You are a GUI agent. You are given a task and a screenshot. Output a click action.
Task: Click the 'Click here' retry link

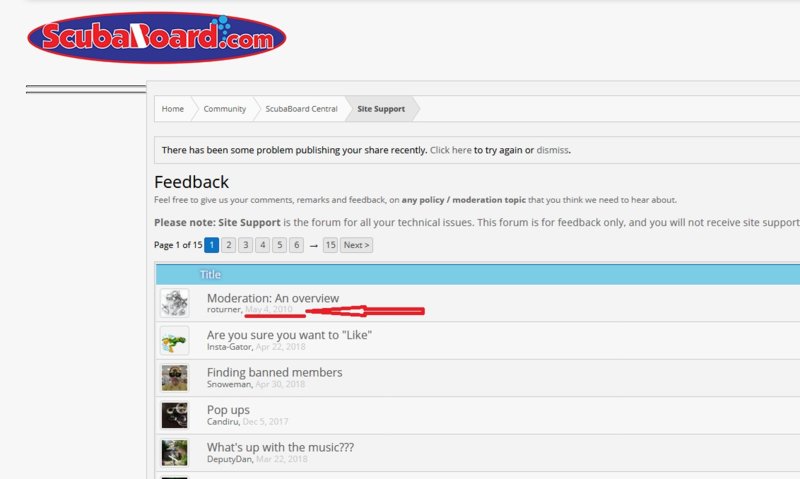[x=450, y=150]
